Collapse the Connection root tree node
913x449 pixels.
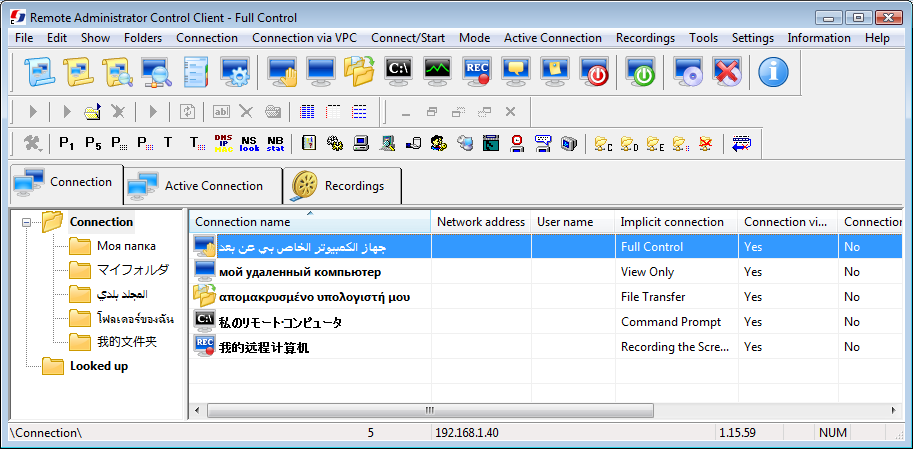[26, 222]
